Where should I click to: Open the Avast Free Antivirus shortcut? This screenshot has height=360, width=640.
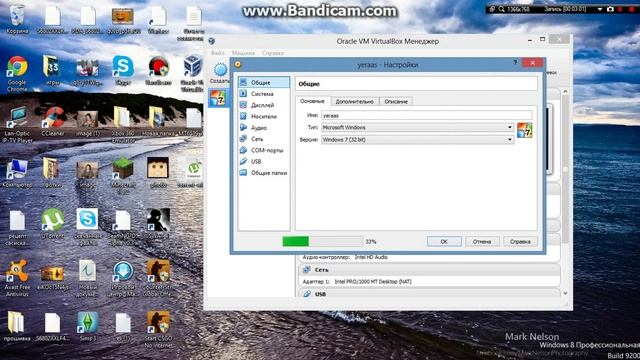coord(17,278)
